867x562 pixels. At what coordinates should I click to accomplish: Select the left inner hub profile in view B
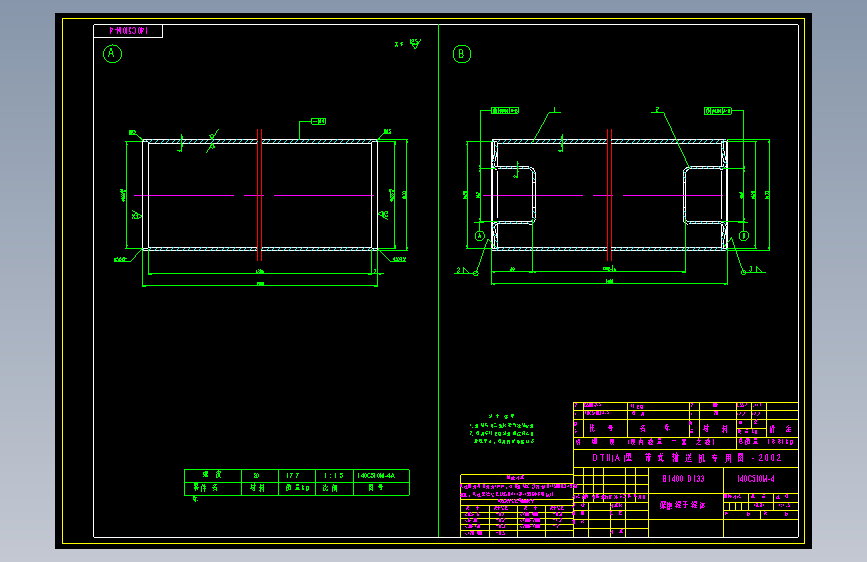pyautogui.click(x=514, y=195)
